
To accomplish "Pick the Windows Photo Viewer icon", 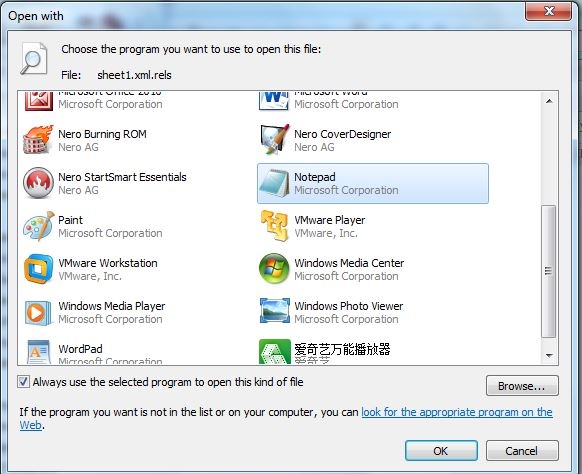I will pyautogui.click(x=275, y=311).
